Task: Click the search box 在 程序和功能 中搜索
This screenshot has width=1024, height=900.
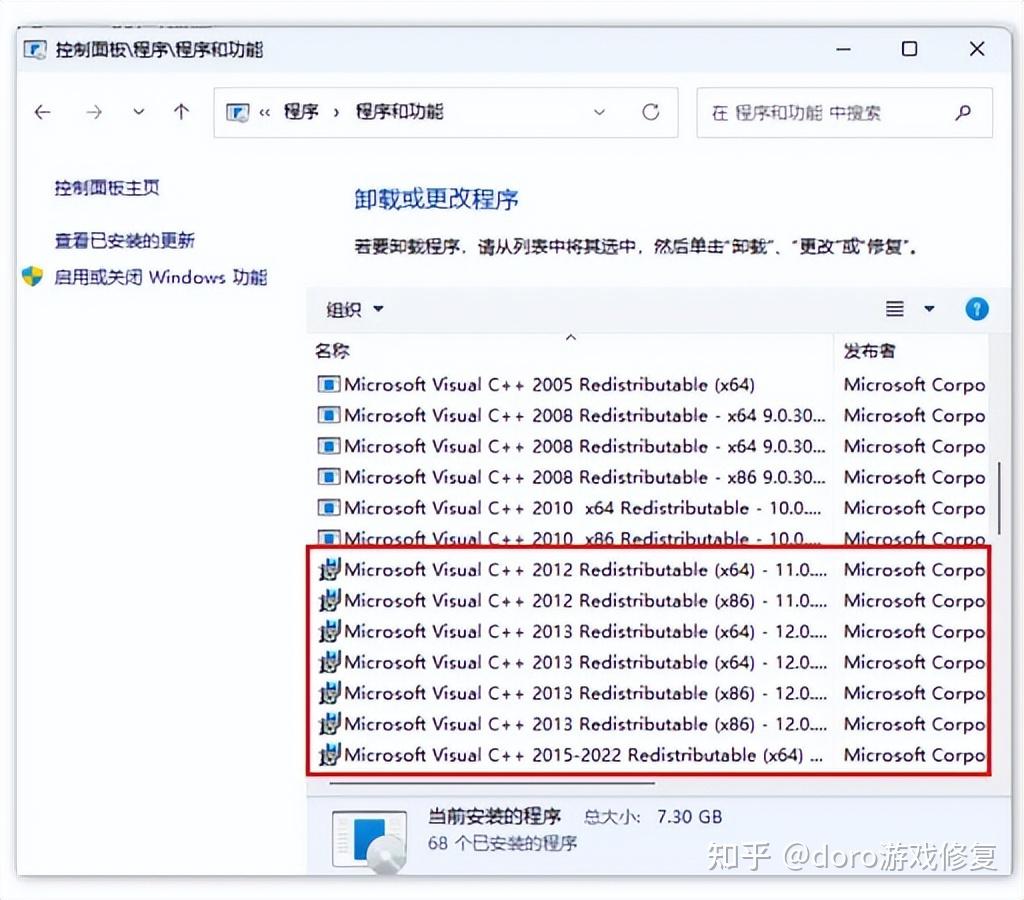Action: pyautogui.click(x=844, y=113)
